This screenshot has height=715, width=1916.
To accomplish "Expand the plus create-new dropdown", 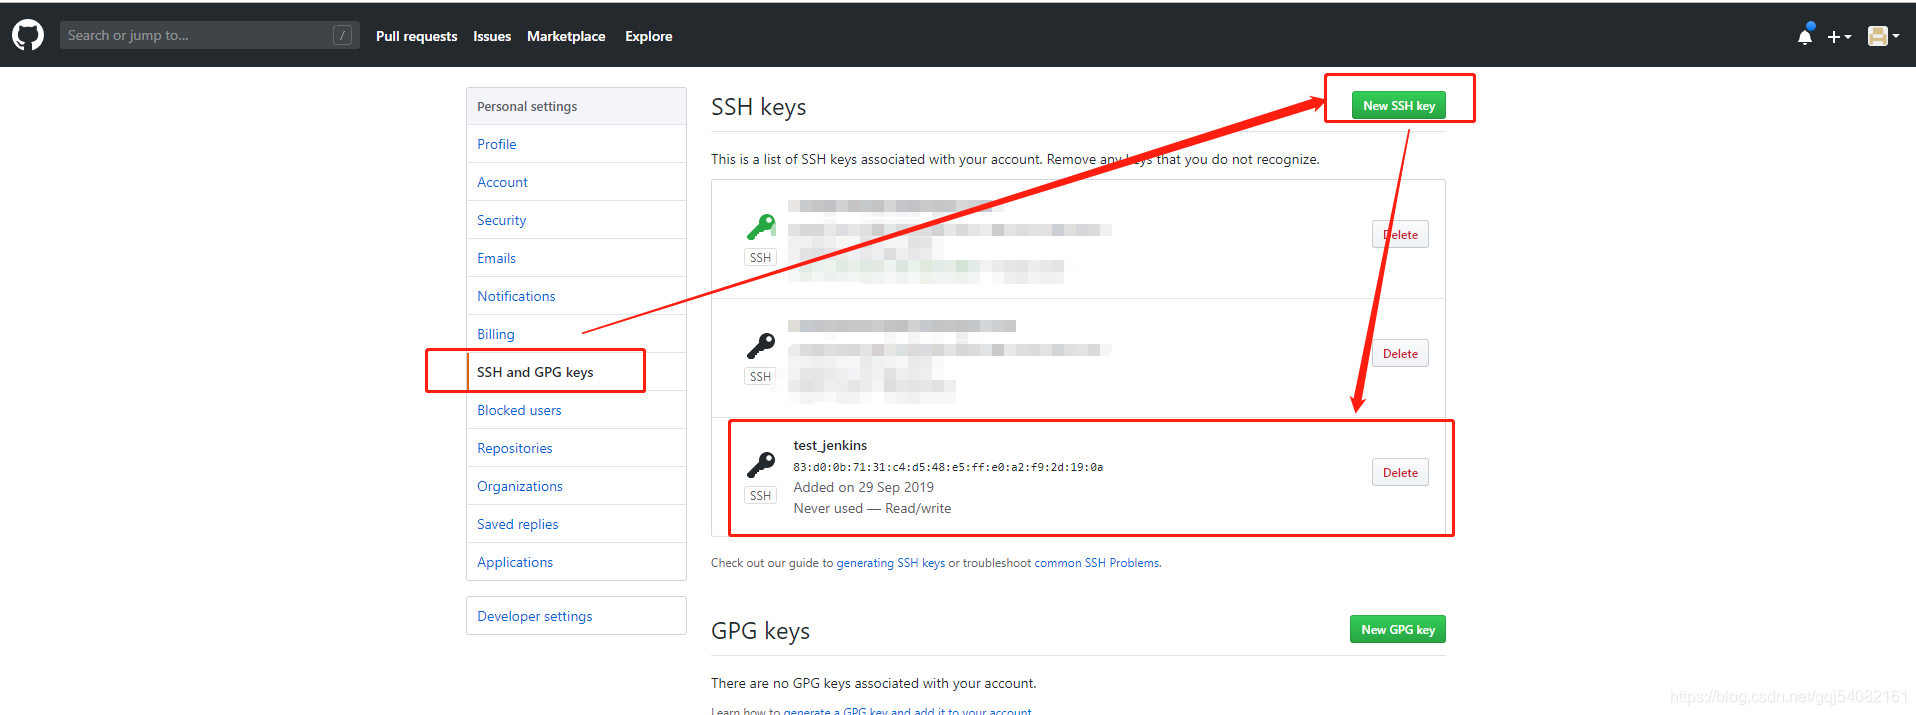I will [x=1839, y=36].
